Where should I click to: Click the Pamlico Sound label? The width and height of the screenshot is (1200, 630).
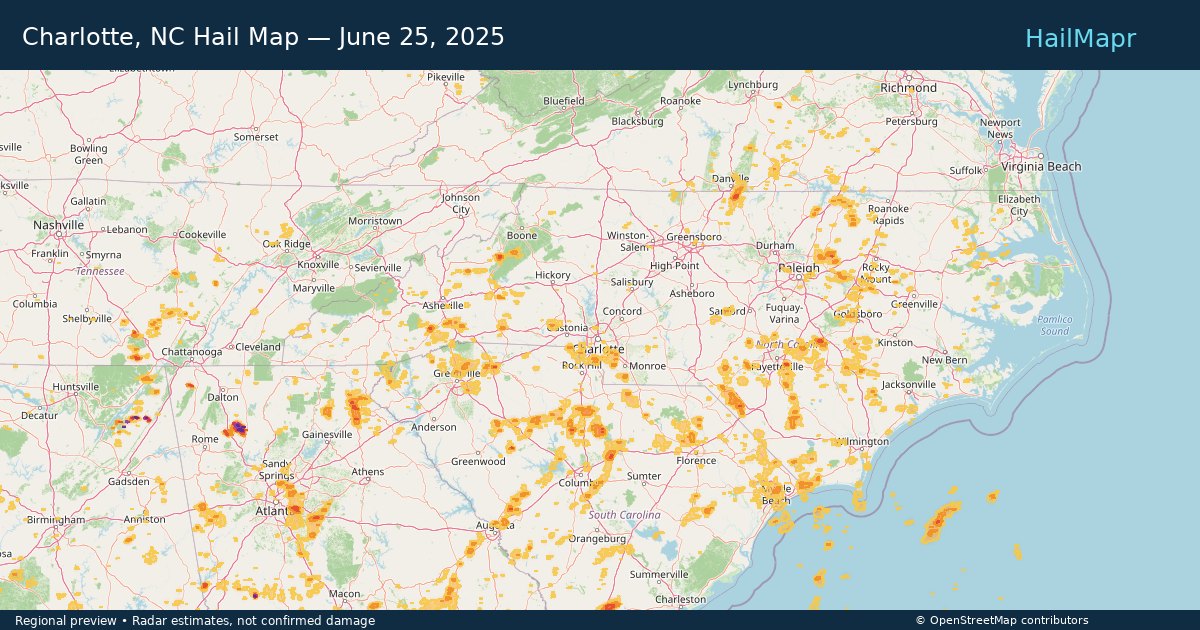click(x=1054, y=325)
